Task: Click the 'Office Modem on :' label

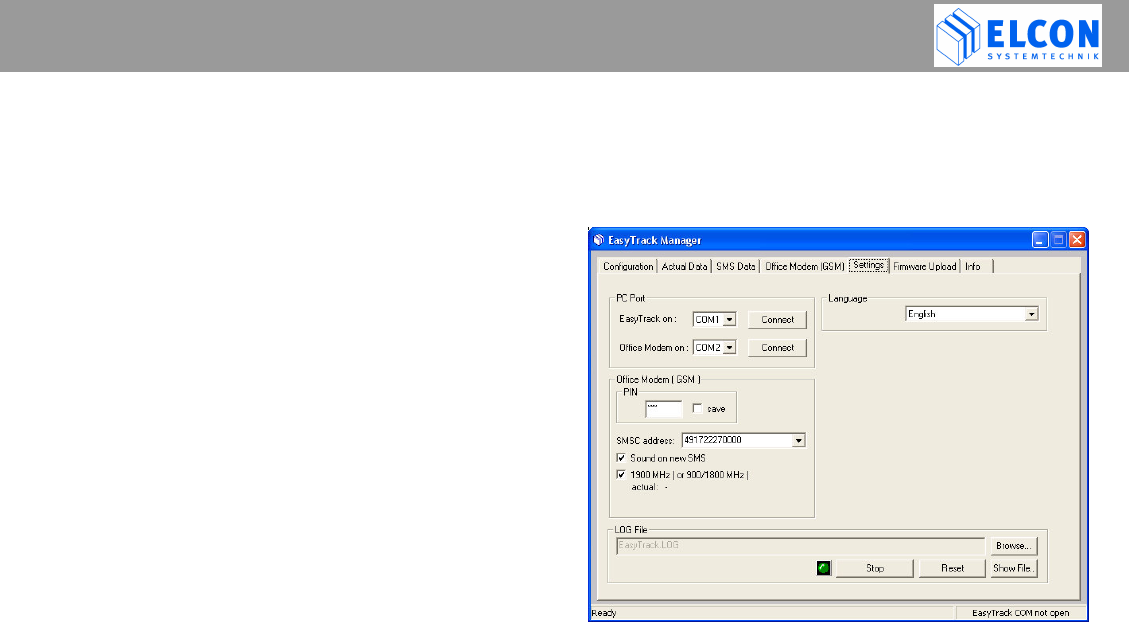Action: pos(654,348)
